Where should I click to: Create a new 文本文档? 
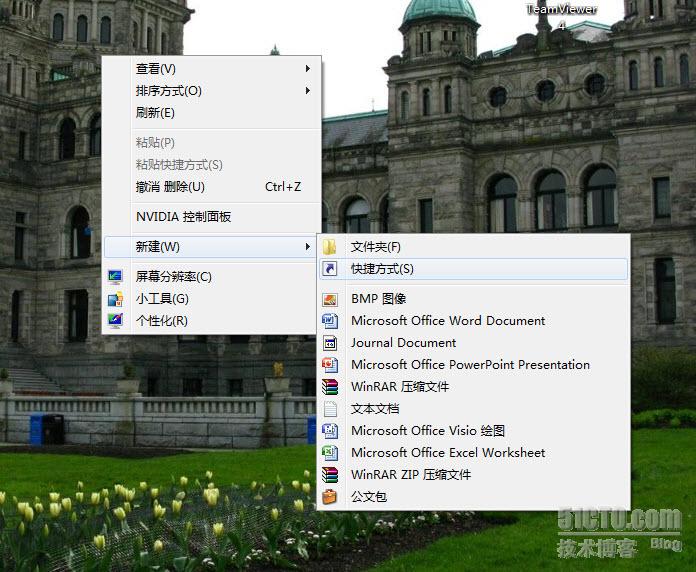[474, 408]
